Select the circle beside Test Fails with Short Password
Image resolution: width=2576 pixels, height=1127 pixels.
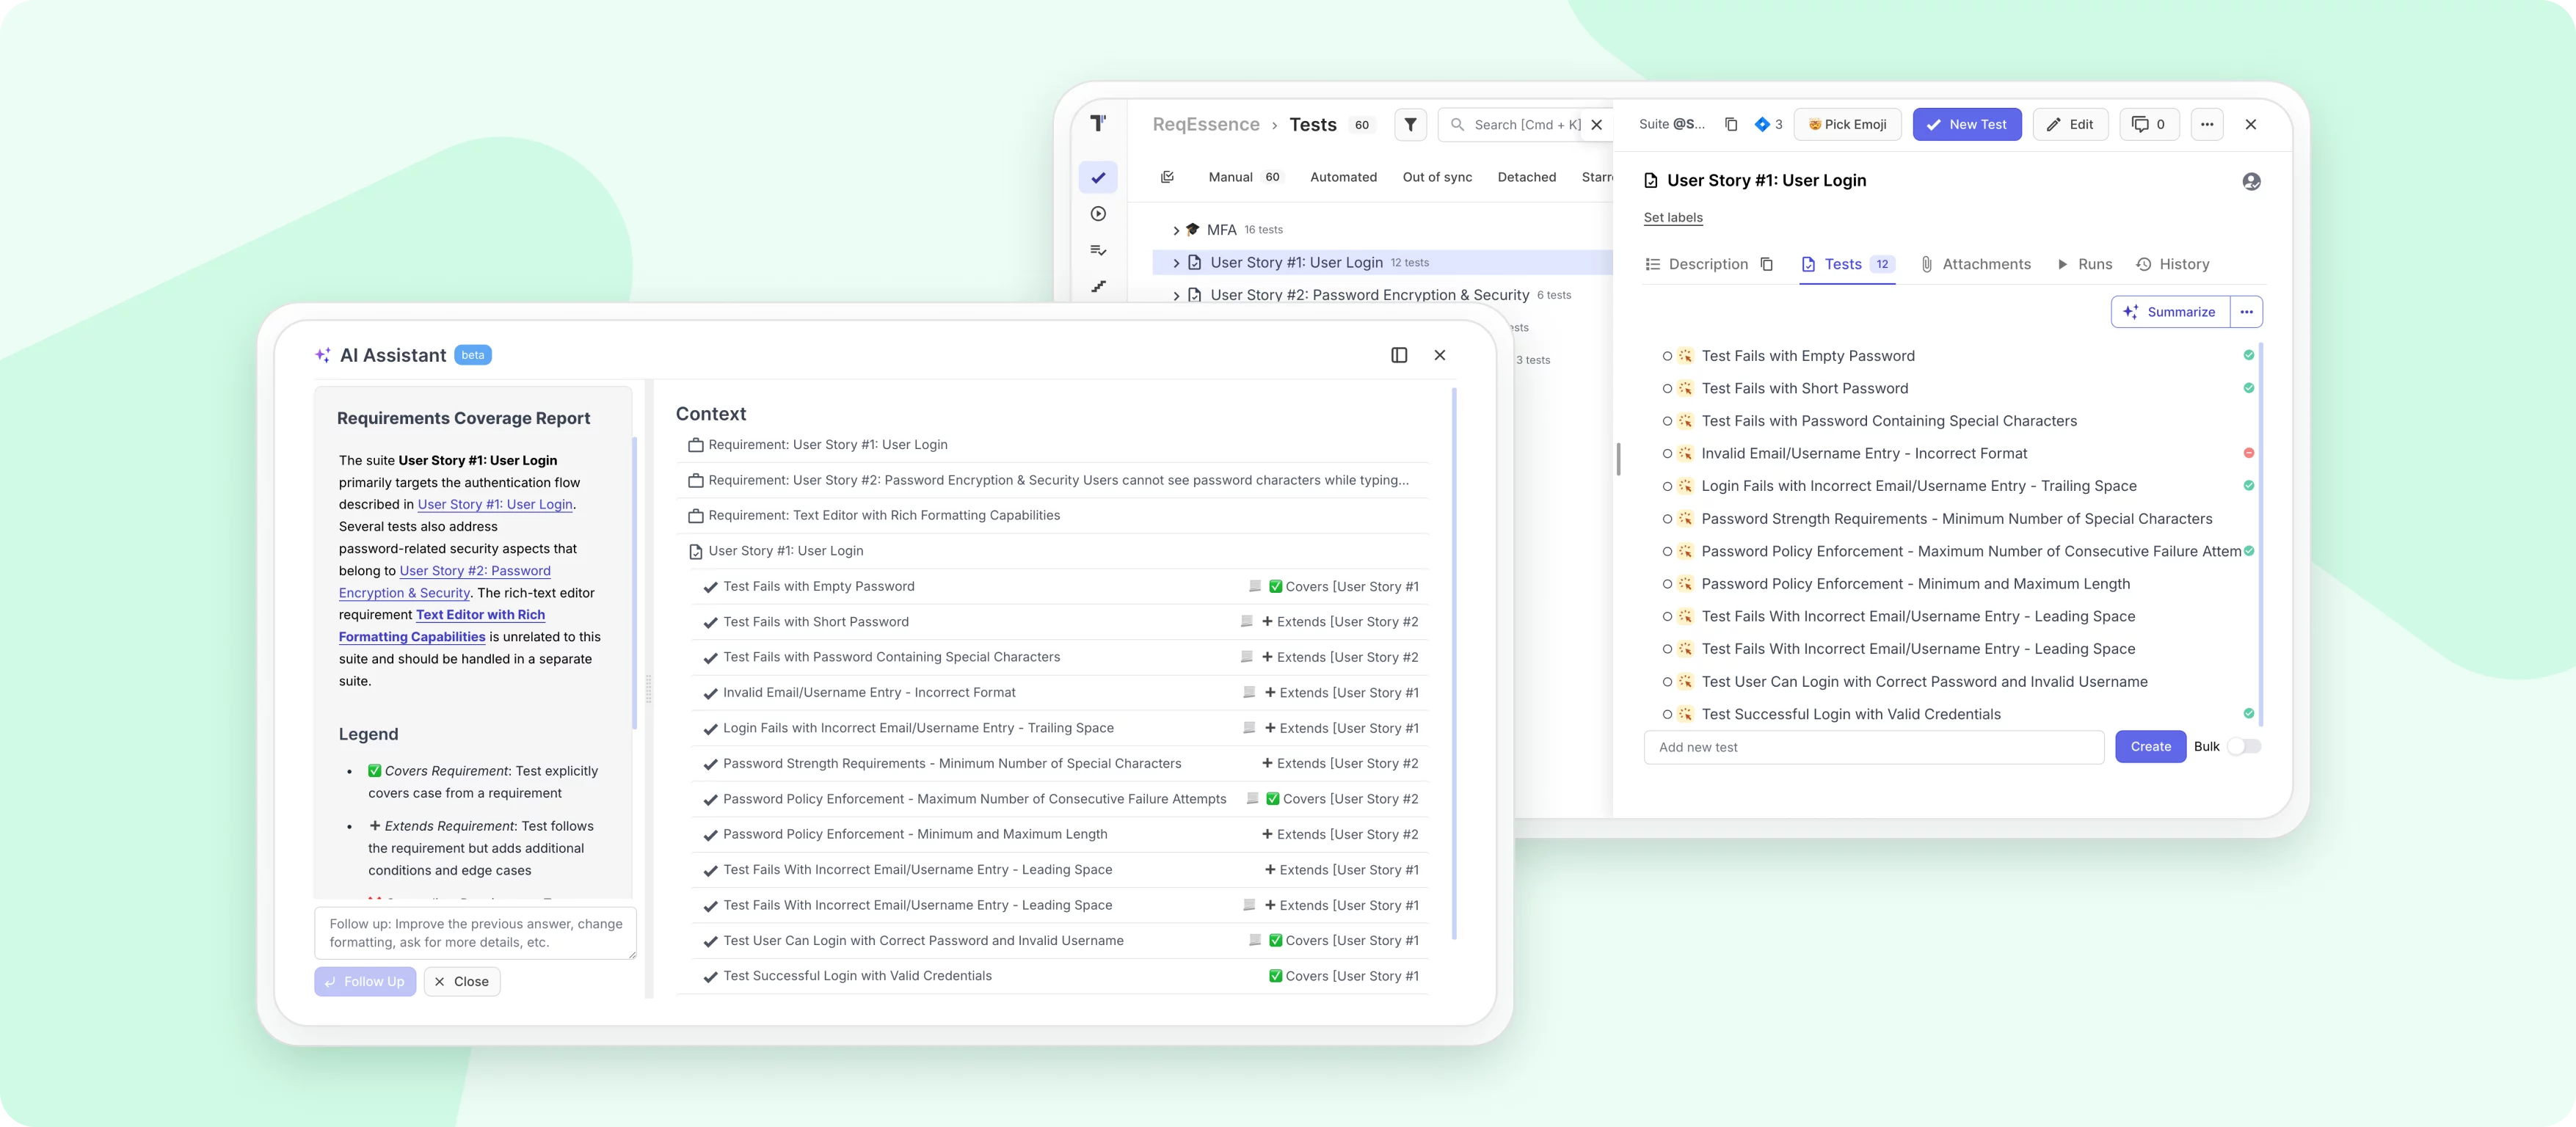pos(1667,388)
